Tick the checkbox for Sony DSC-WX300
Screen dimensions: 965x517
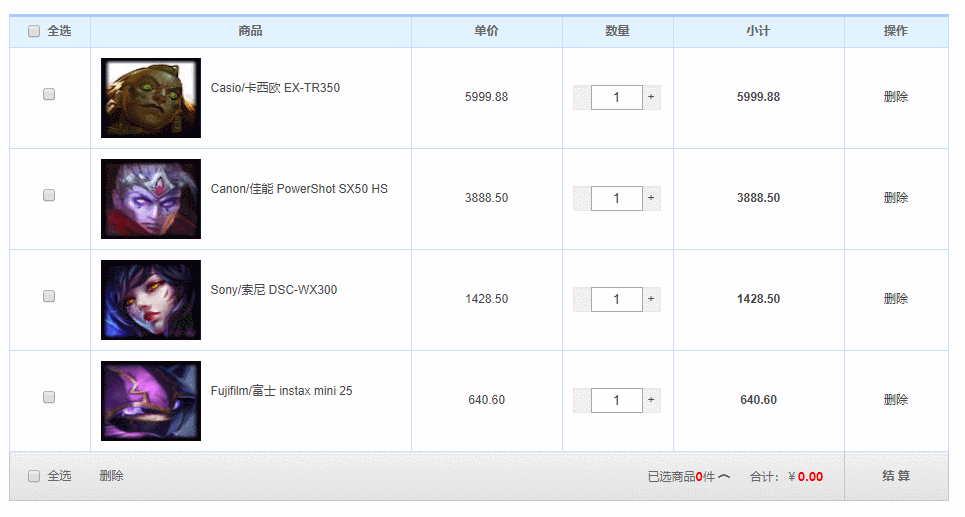(49, 296)
